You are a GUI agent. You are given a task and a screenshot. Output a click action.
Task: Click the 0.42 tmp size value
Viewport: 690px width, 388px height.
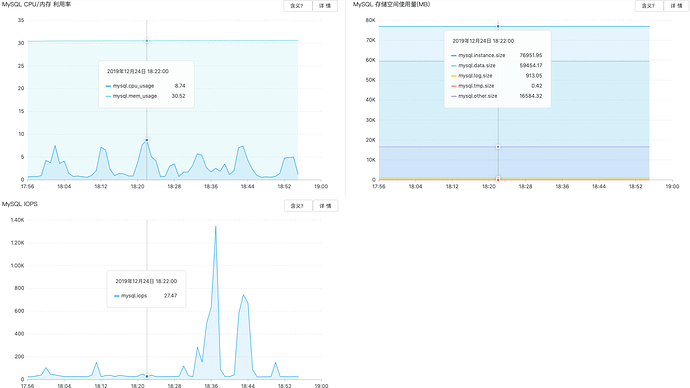point(536,86)
